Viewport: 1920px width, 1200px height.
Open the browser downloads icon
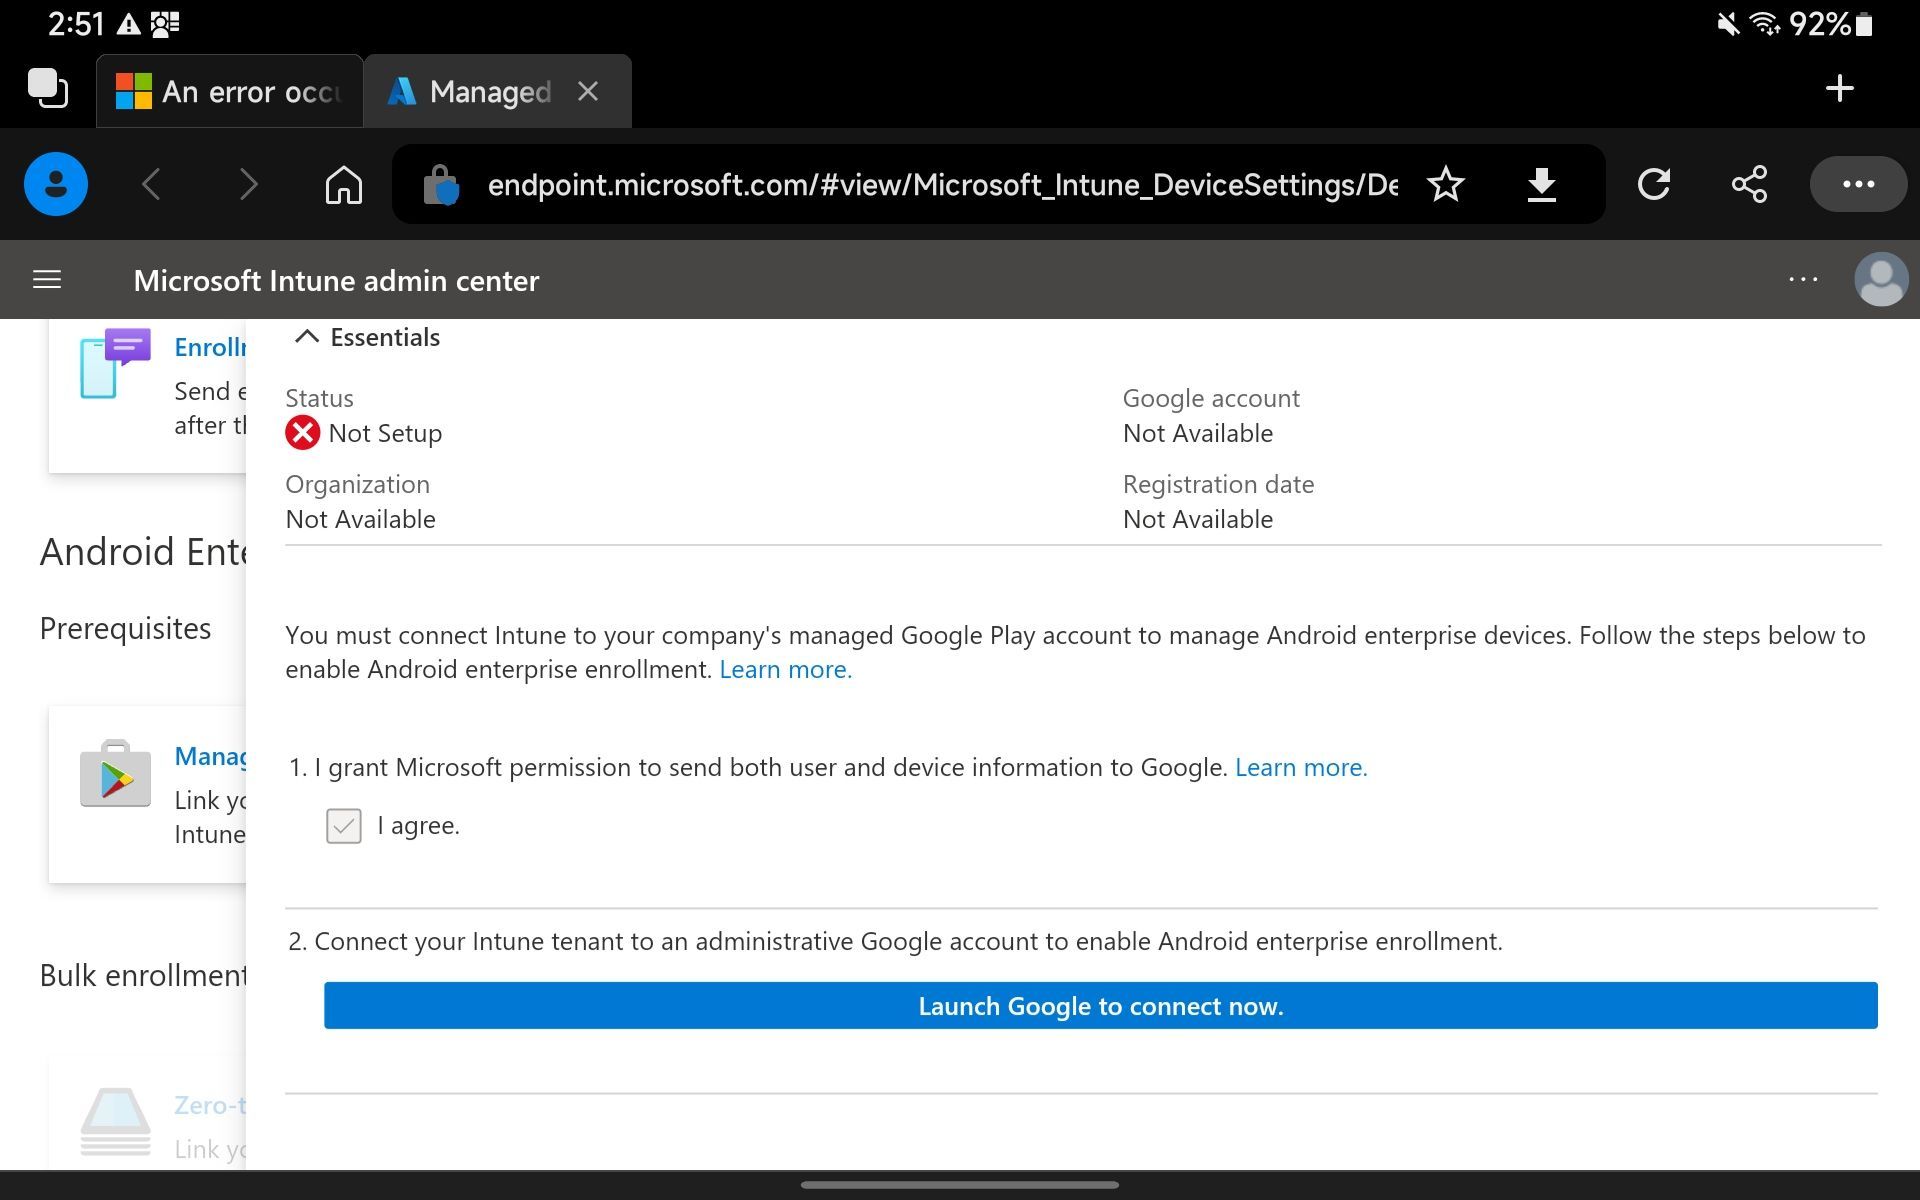[1541, 184]
